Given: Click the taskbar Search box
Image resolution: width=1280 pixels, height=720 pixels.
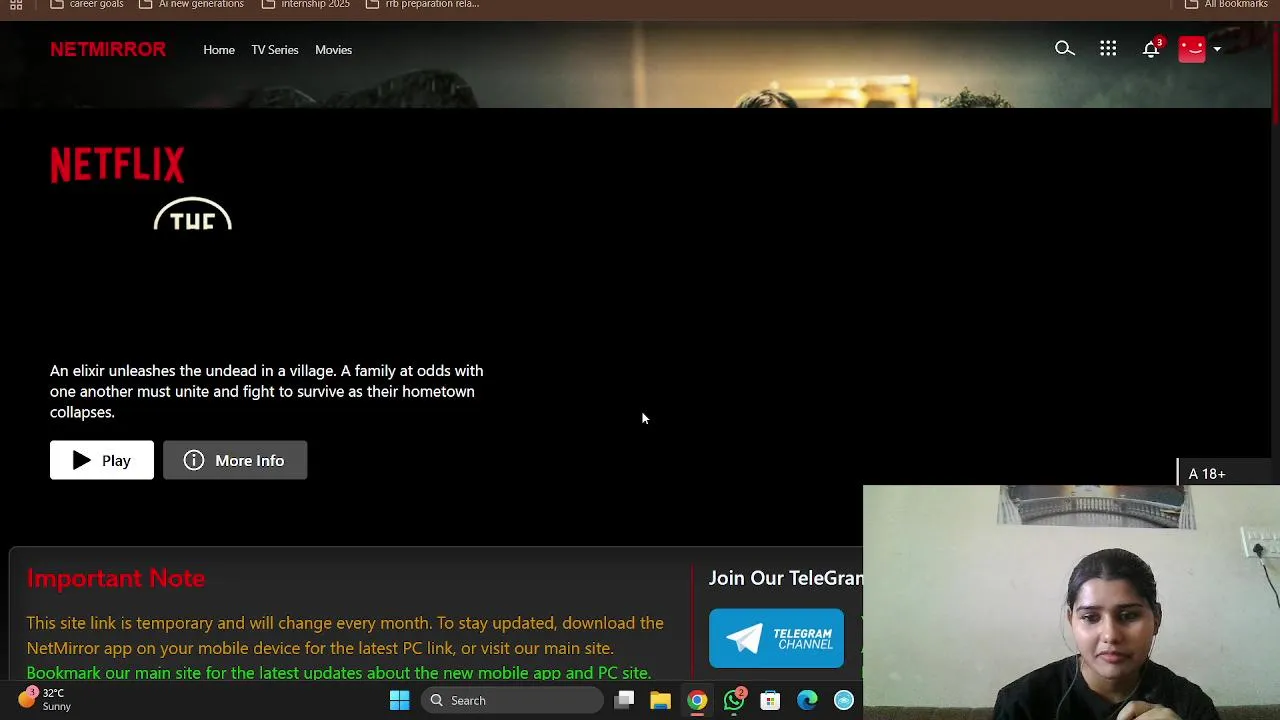Looking at the screenshot, I should pos(512,700).
